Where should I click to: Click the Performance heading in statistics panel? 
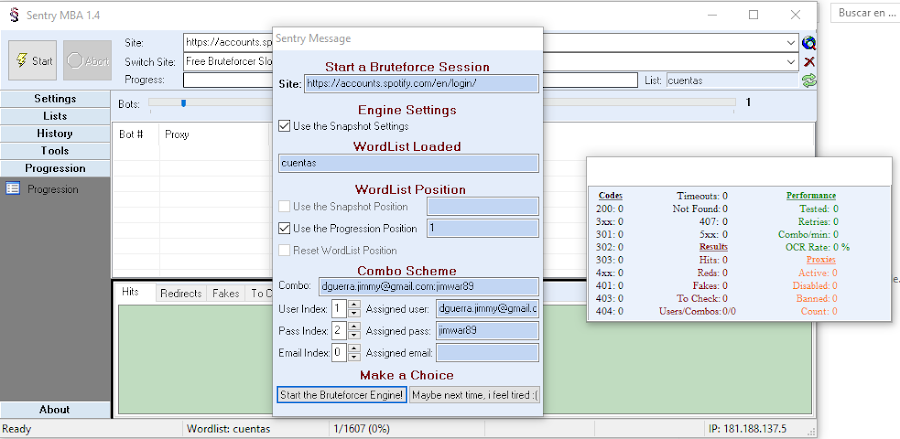click(x=810, y=196)
